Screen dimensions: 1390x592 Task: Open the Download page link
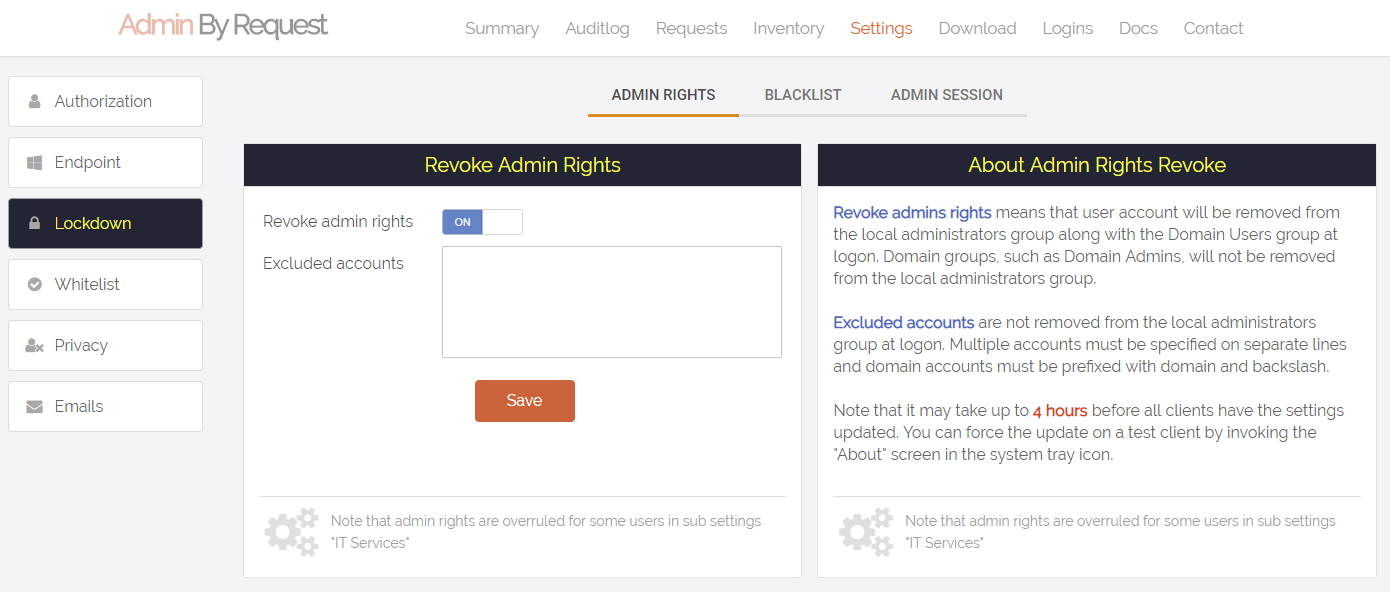click(978, 28)
